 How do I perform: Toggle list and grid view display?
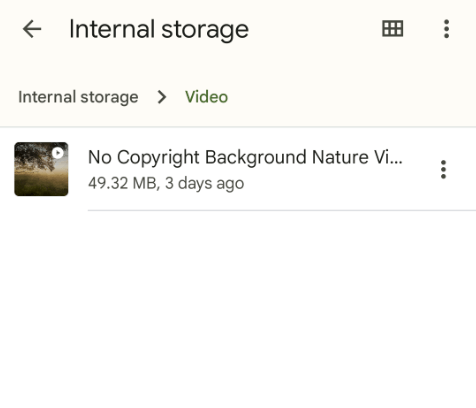pyautogui.click(x=392, y=29)
